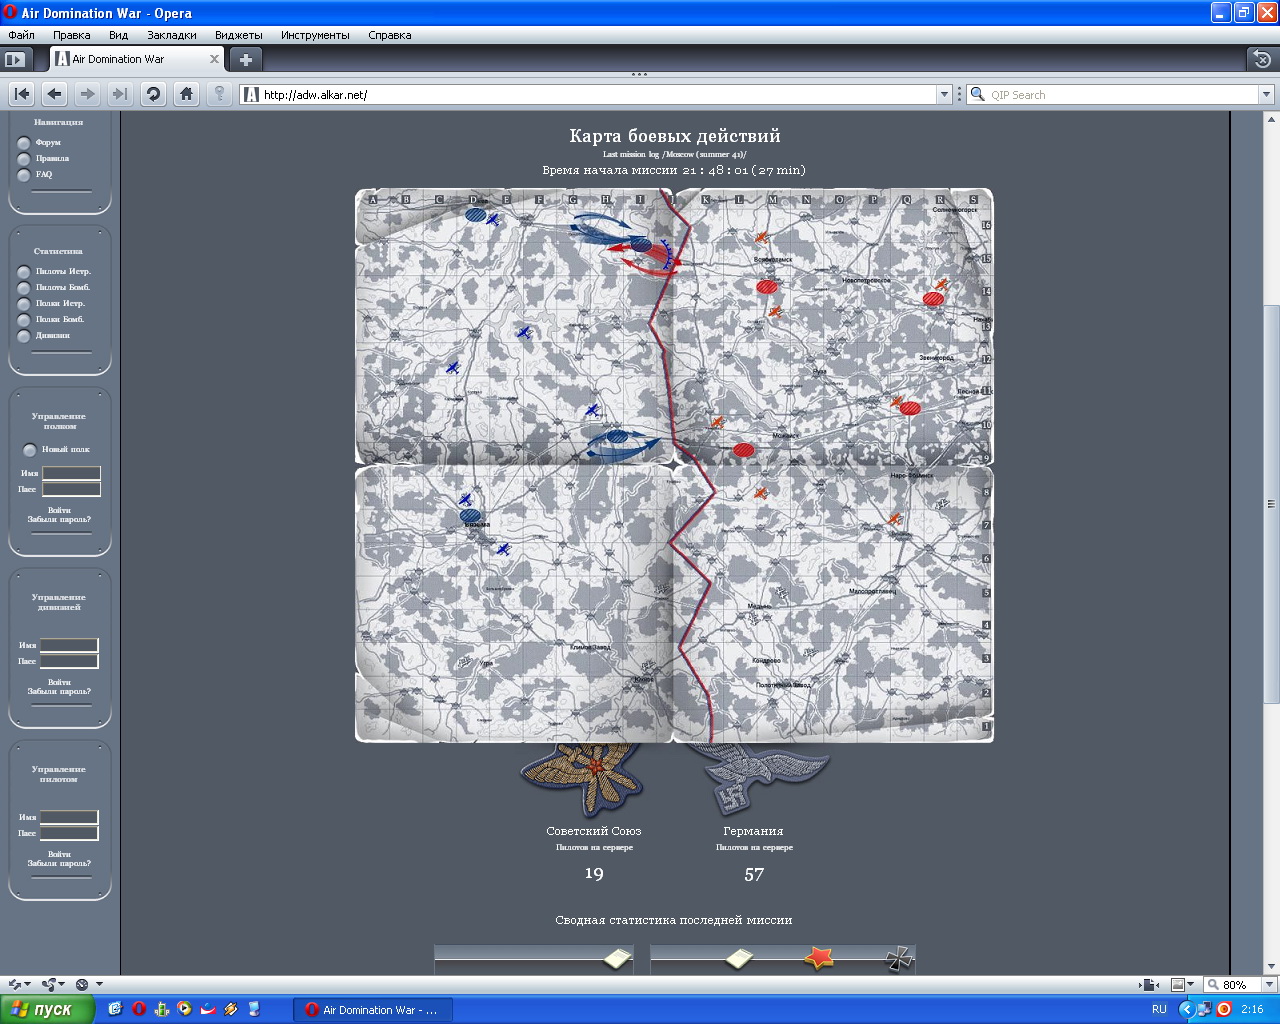This screenshot has height=1024, width=1280.
Task: Open the QIP Search engine dropdown arrow
Action: [x=1266, y=95]
